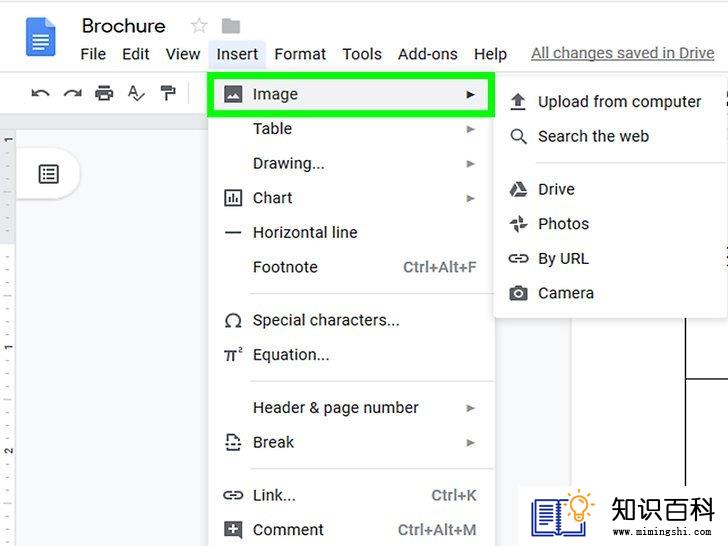Screen dimensions: 728x546
Task: Click the Google Docs home icon
Action: coord(40,37)
